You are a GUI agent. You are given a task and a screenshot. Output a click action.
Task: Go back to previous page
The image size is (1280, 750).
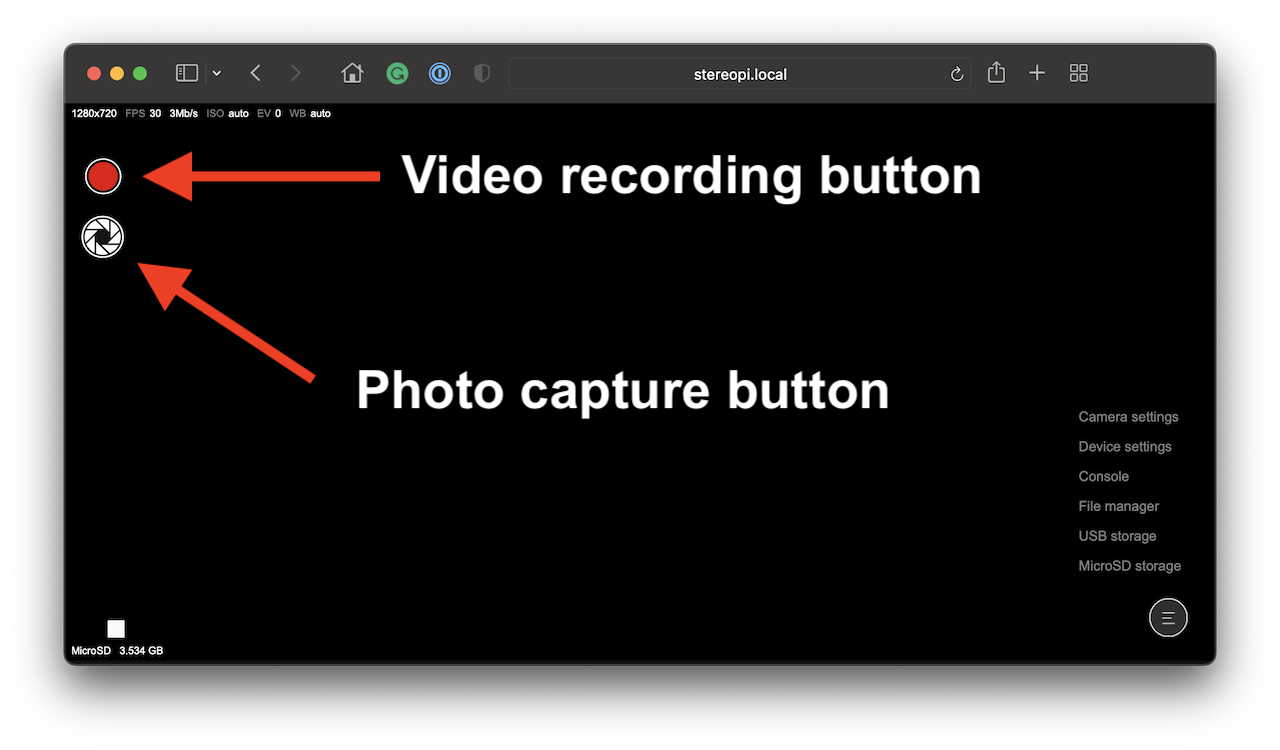tap(256, 73)
